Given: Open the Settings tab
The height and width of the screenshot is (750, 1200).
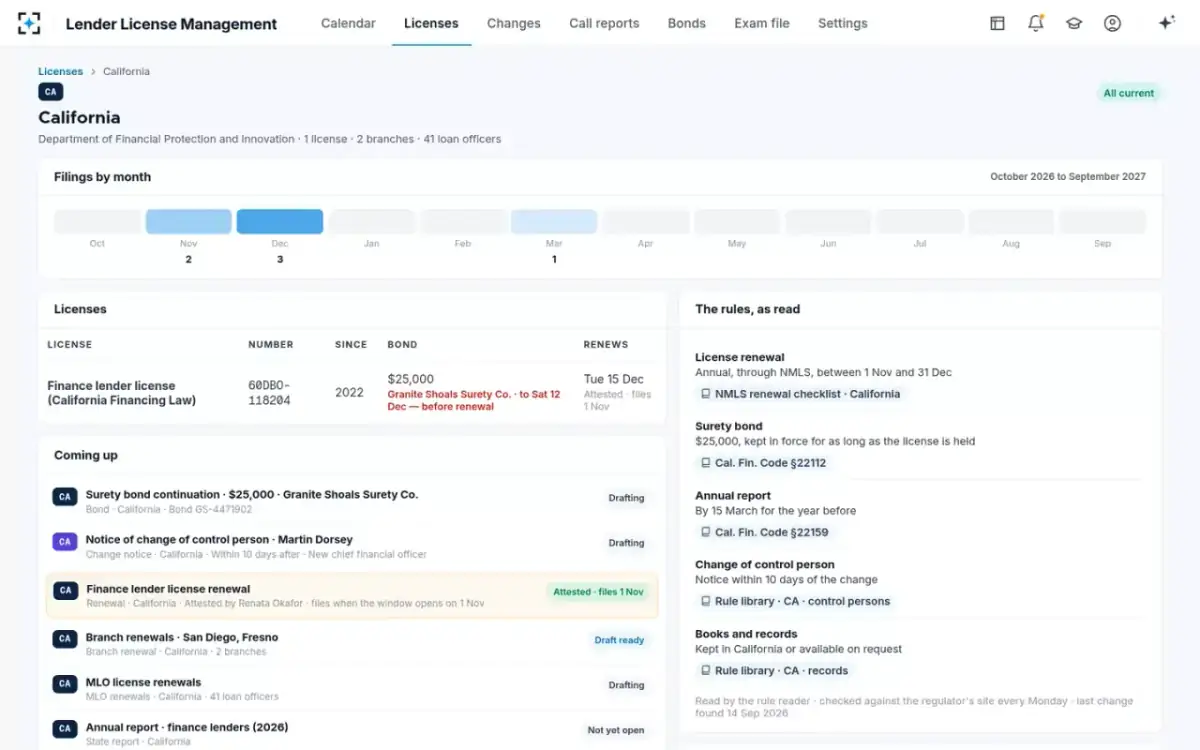Looking at the screenshot, I should pyautogui.click(x=843, y=23).
